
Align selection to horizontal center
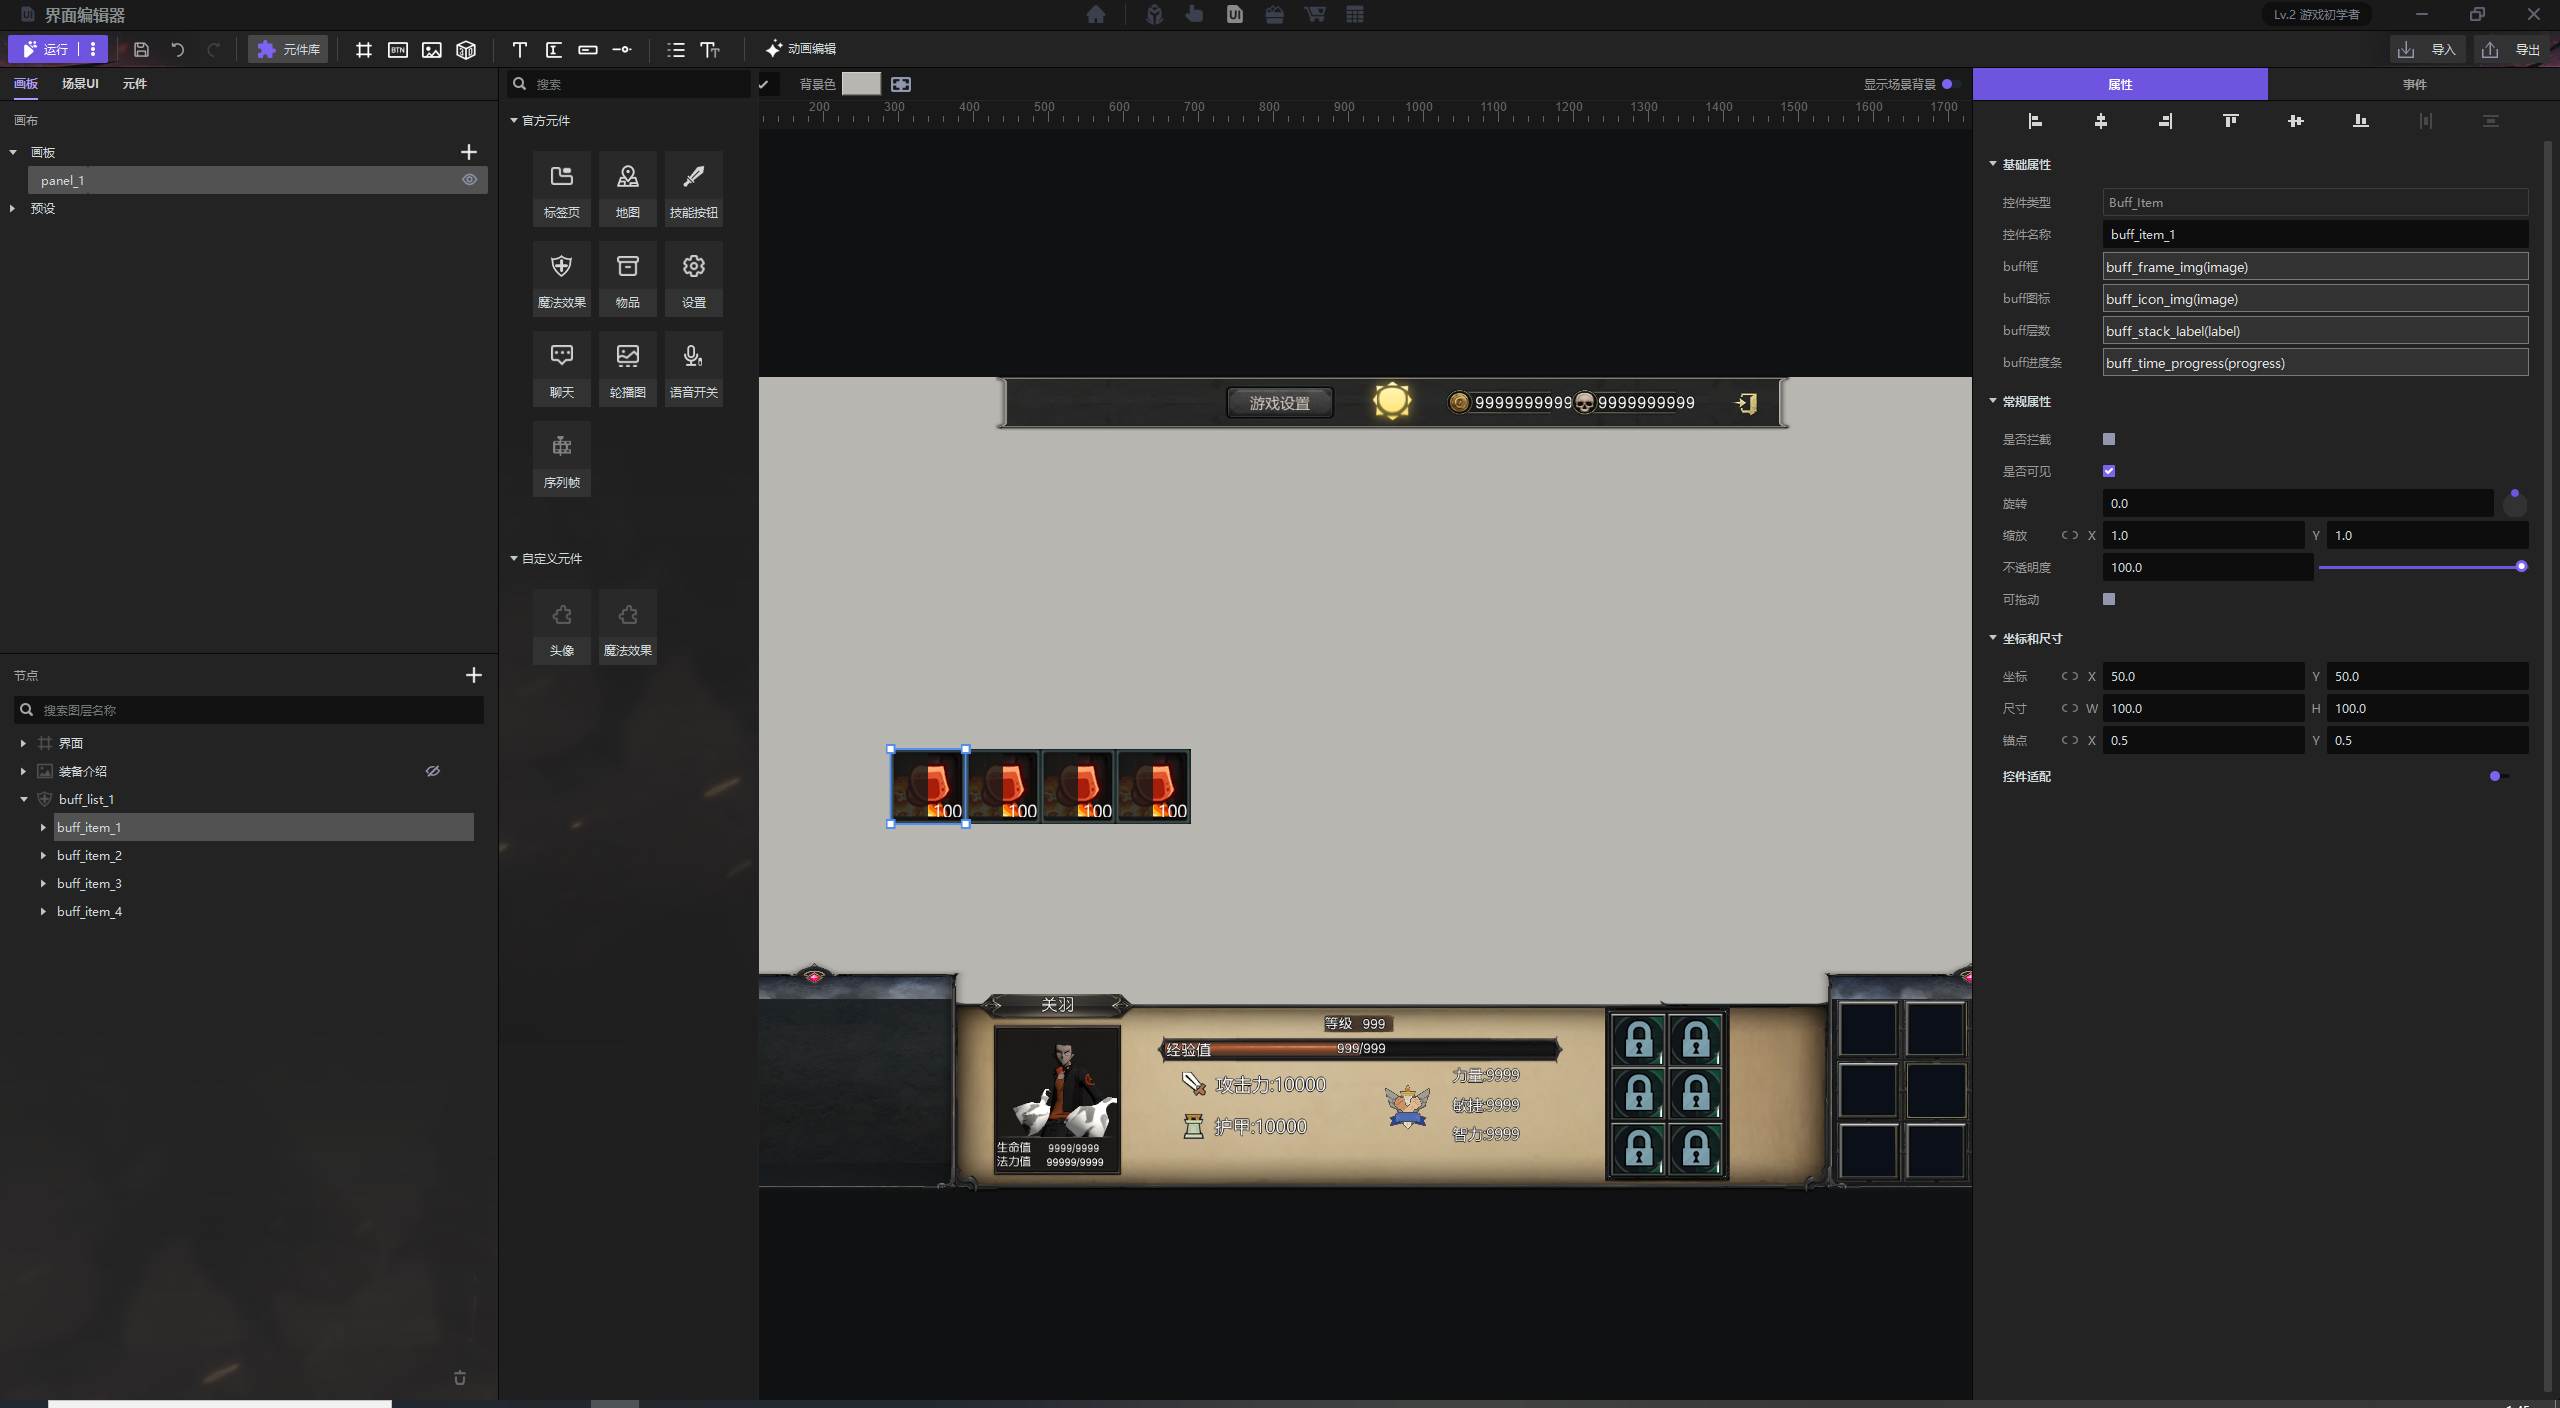tap(2100, 121)
